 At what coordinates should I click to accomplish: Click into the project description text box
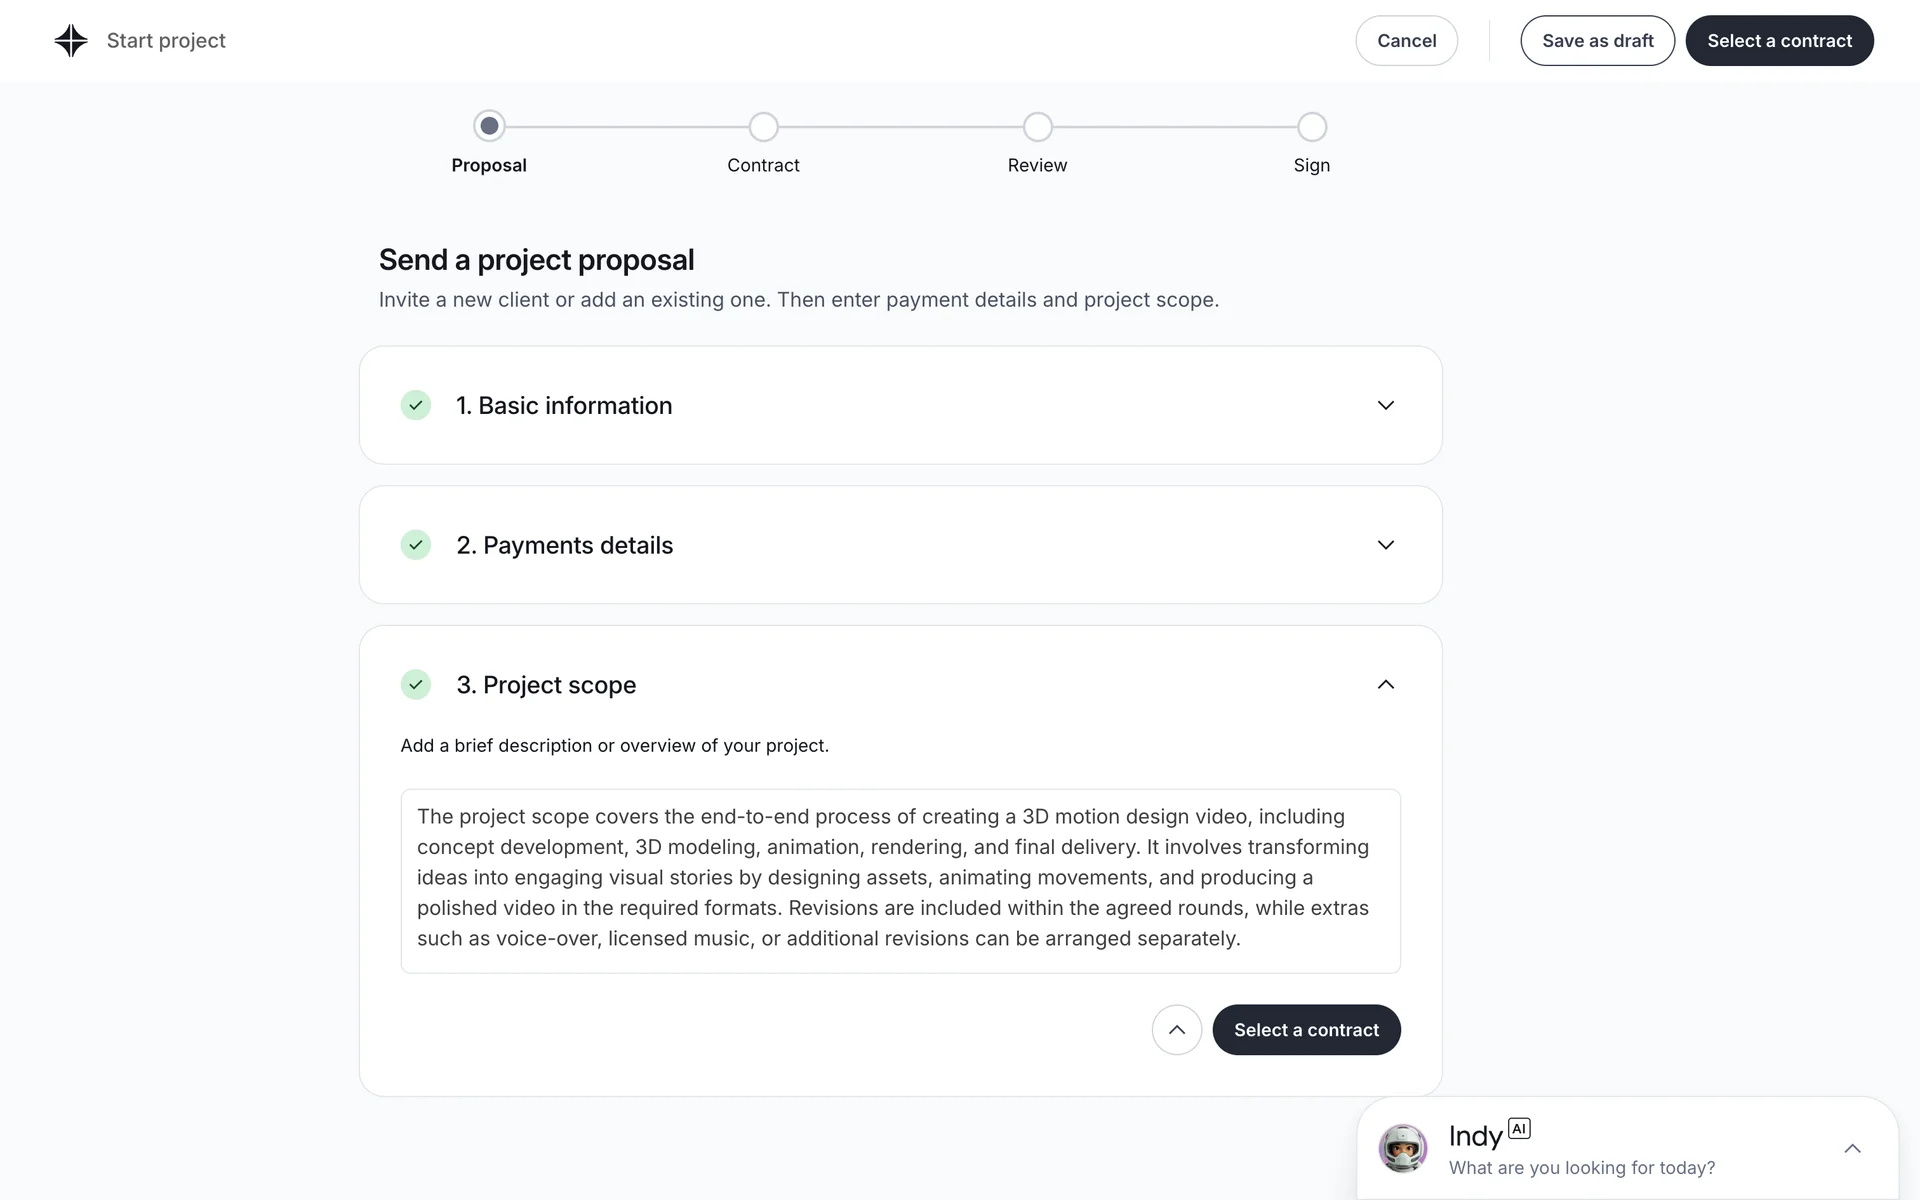(900, 880)
